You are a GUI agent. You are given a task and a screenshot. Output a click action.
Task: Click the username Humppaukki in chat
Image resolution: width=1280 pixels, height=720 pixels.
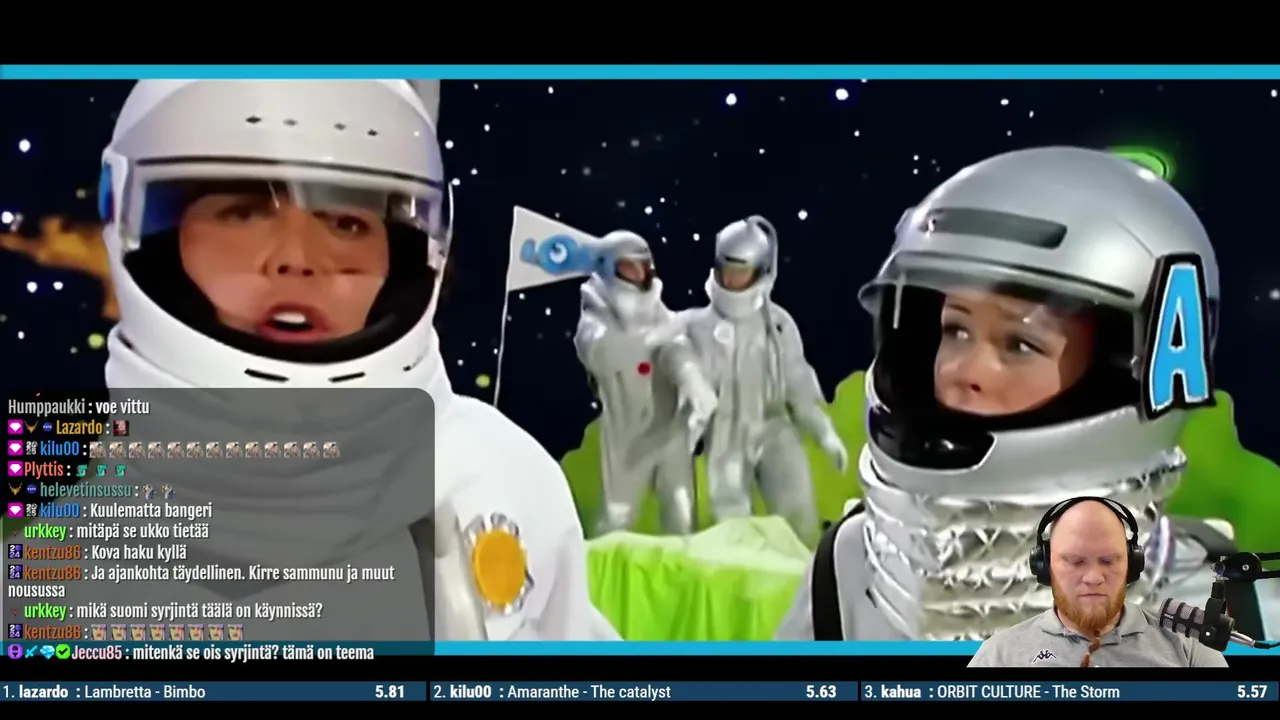click(x=46, y=407)
